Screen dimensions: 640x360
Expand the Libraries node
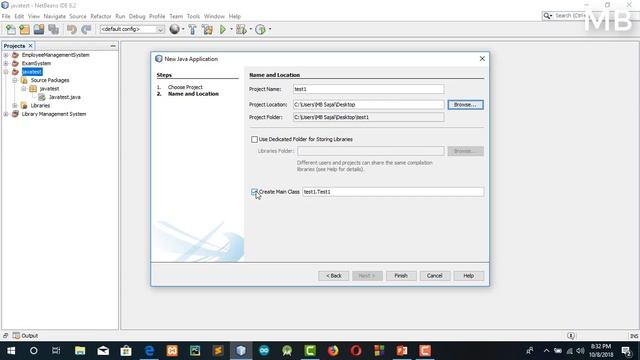15,106
